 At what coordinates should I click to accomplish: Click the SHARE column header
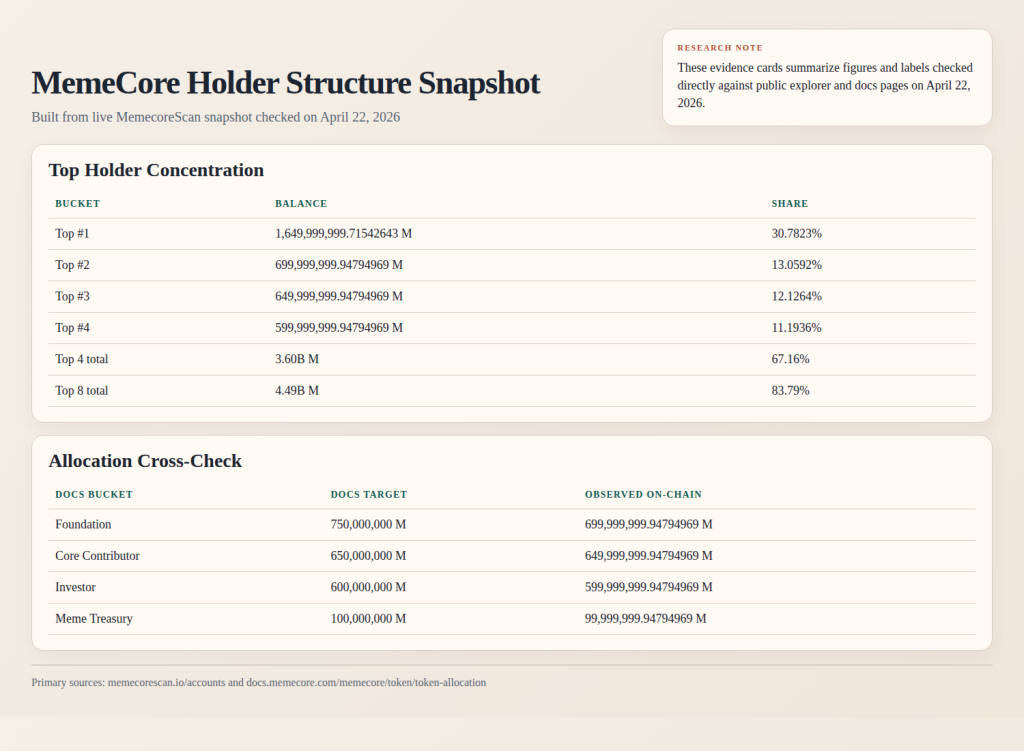(x=790, y=204)
